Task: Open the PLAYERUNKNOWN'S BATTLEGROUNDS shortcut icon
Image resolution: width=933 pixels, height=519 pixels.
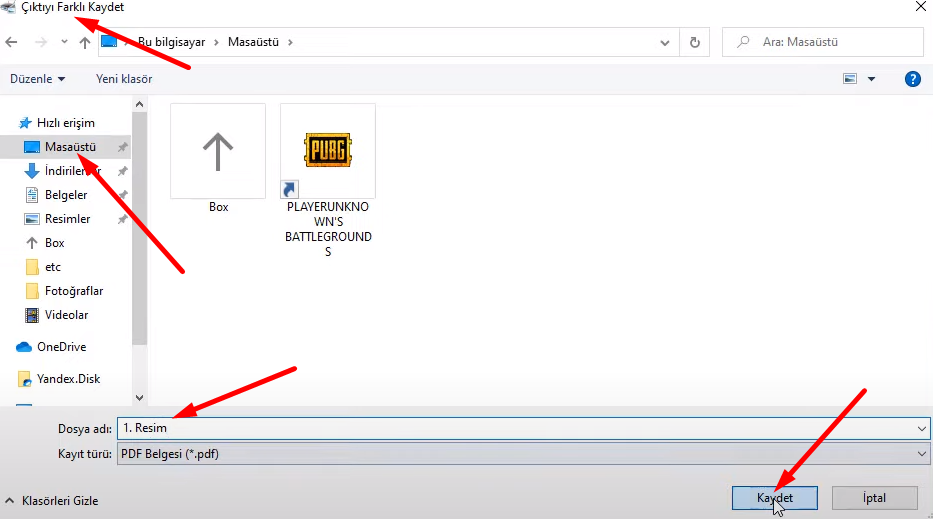Action: (x=327, y=151)
